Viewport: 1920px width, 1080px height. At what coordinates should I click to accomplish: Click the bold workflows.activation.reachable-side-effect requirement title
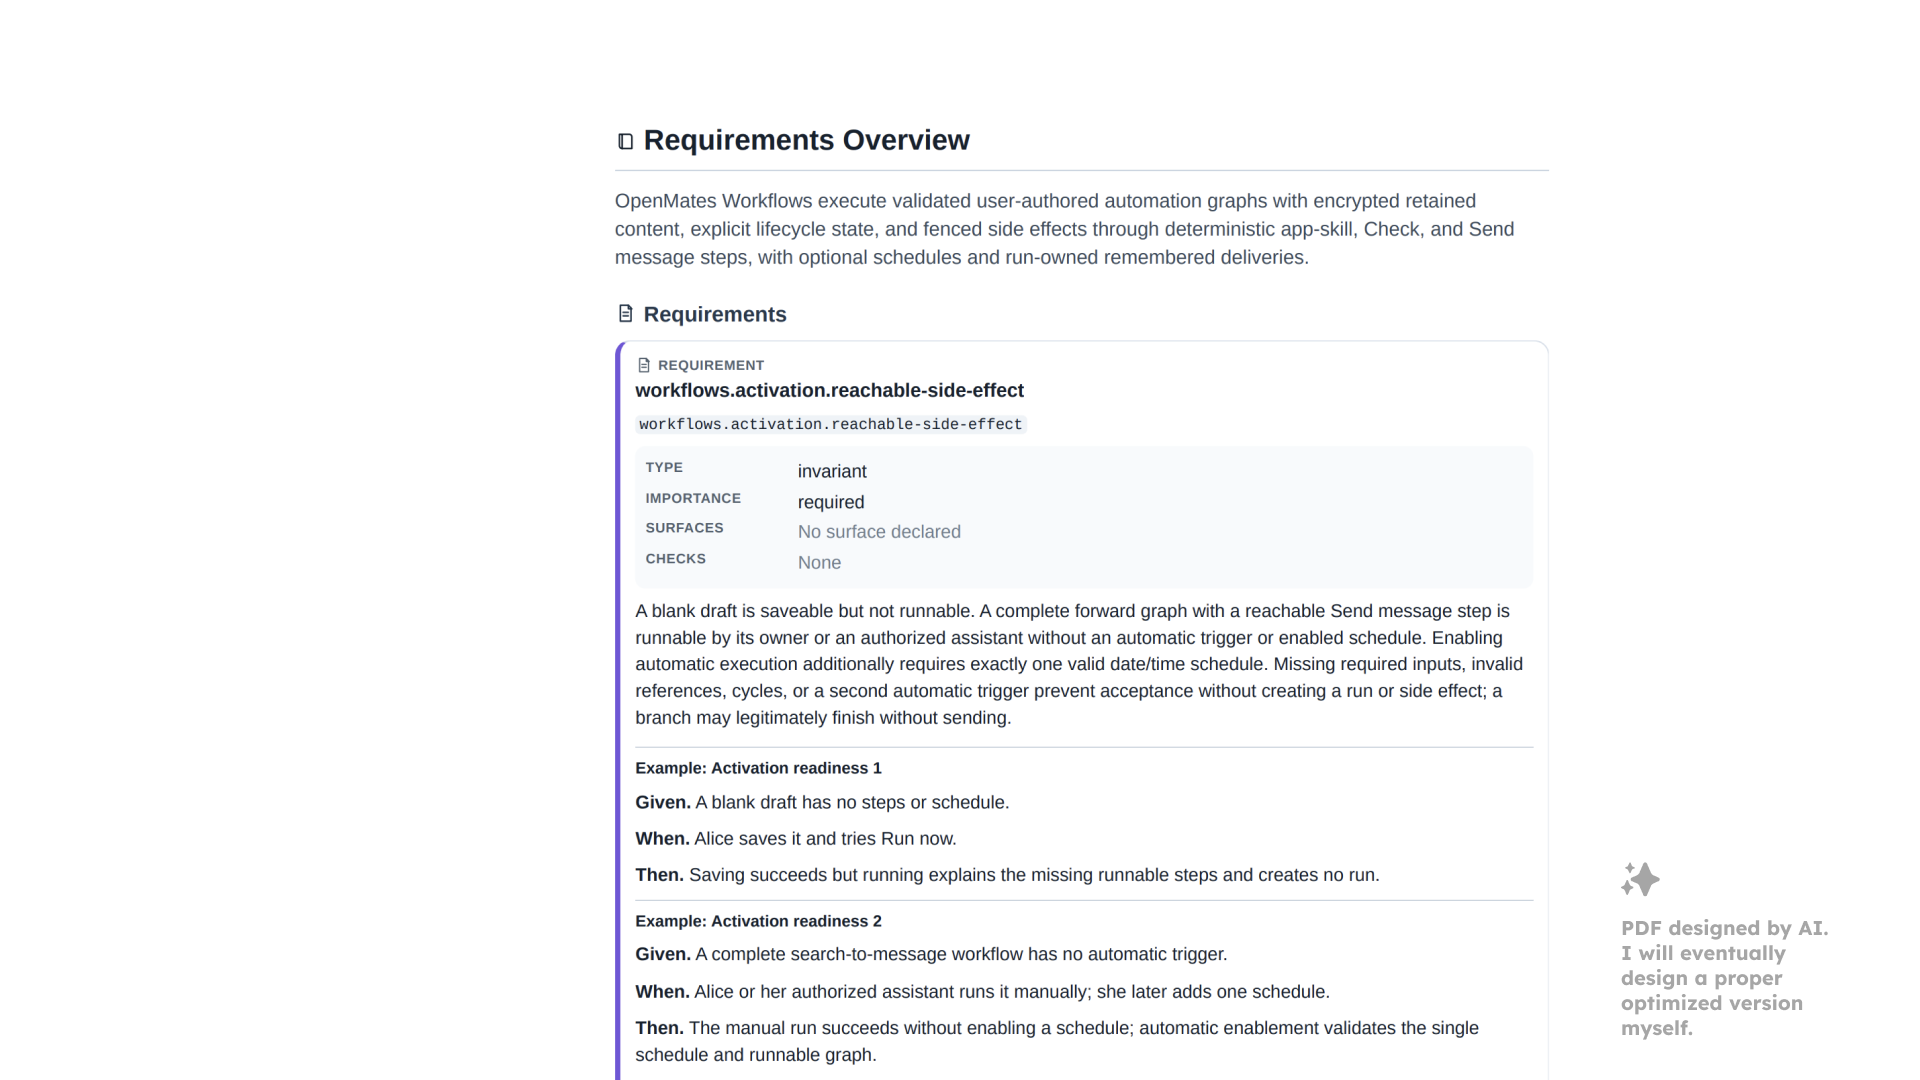pos(829,390)
